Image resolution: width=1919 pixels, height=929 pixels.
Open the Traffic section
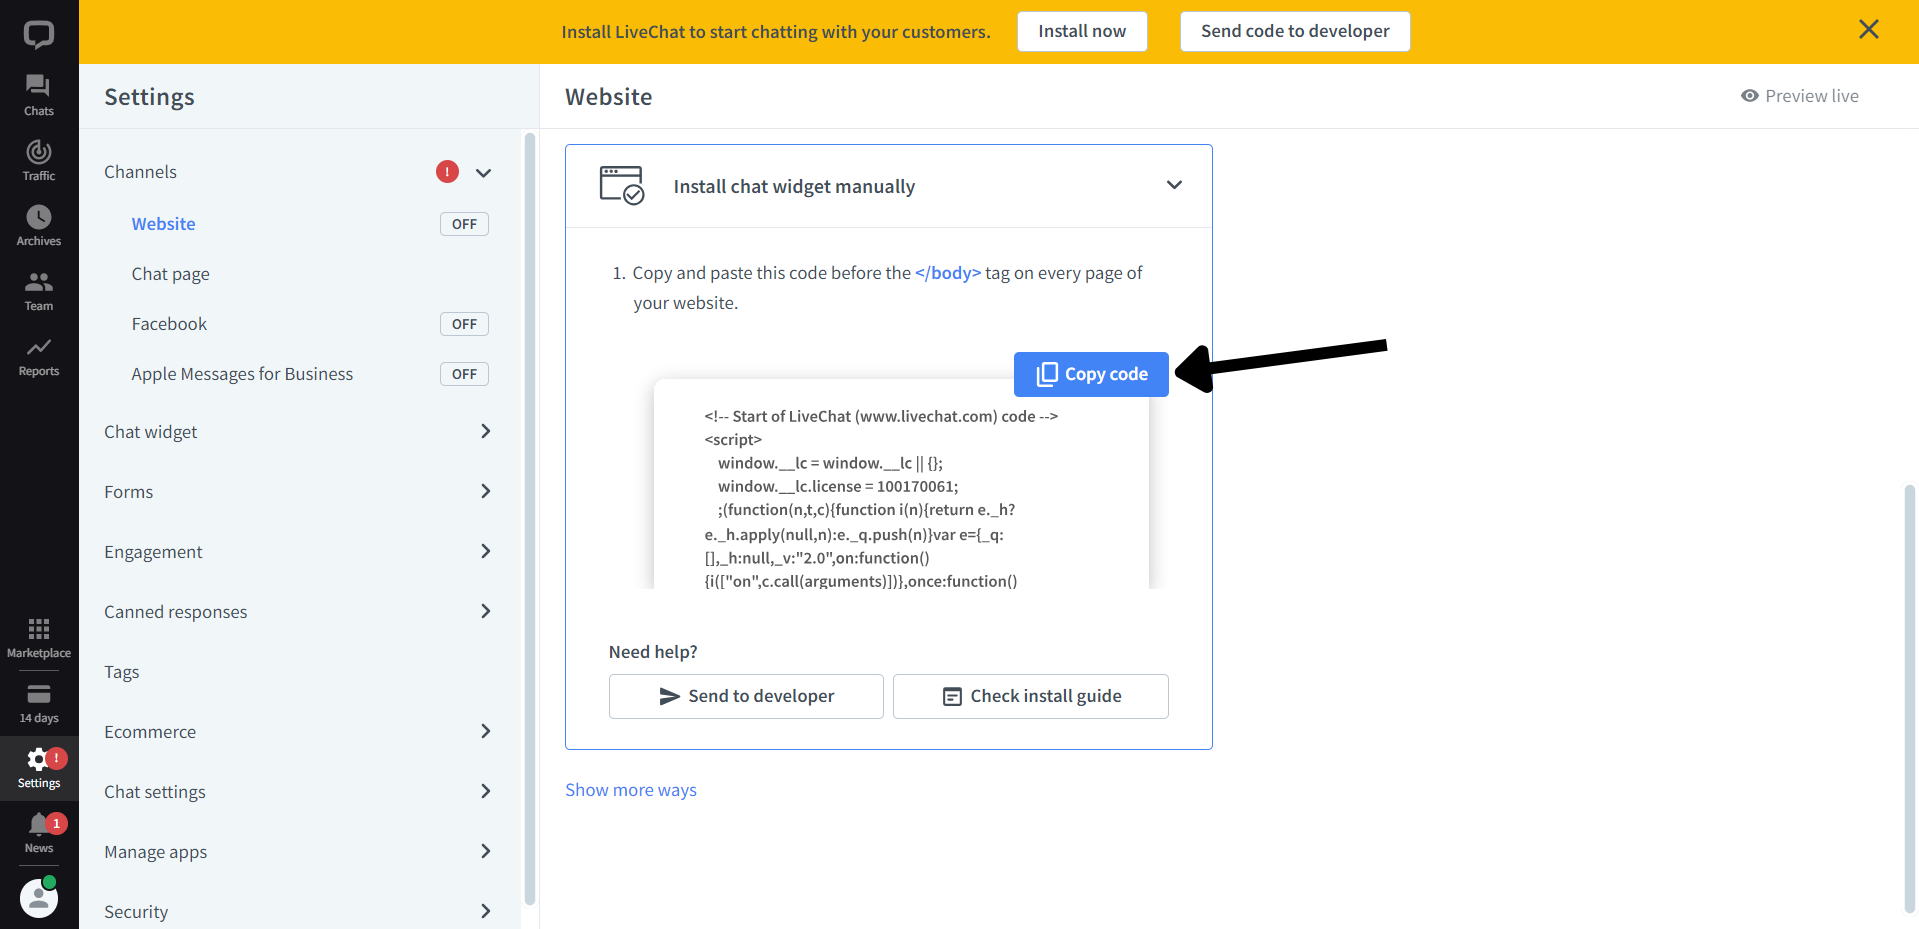39,160
